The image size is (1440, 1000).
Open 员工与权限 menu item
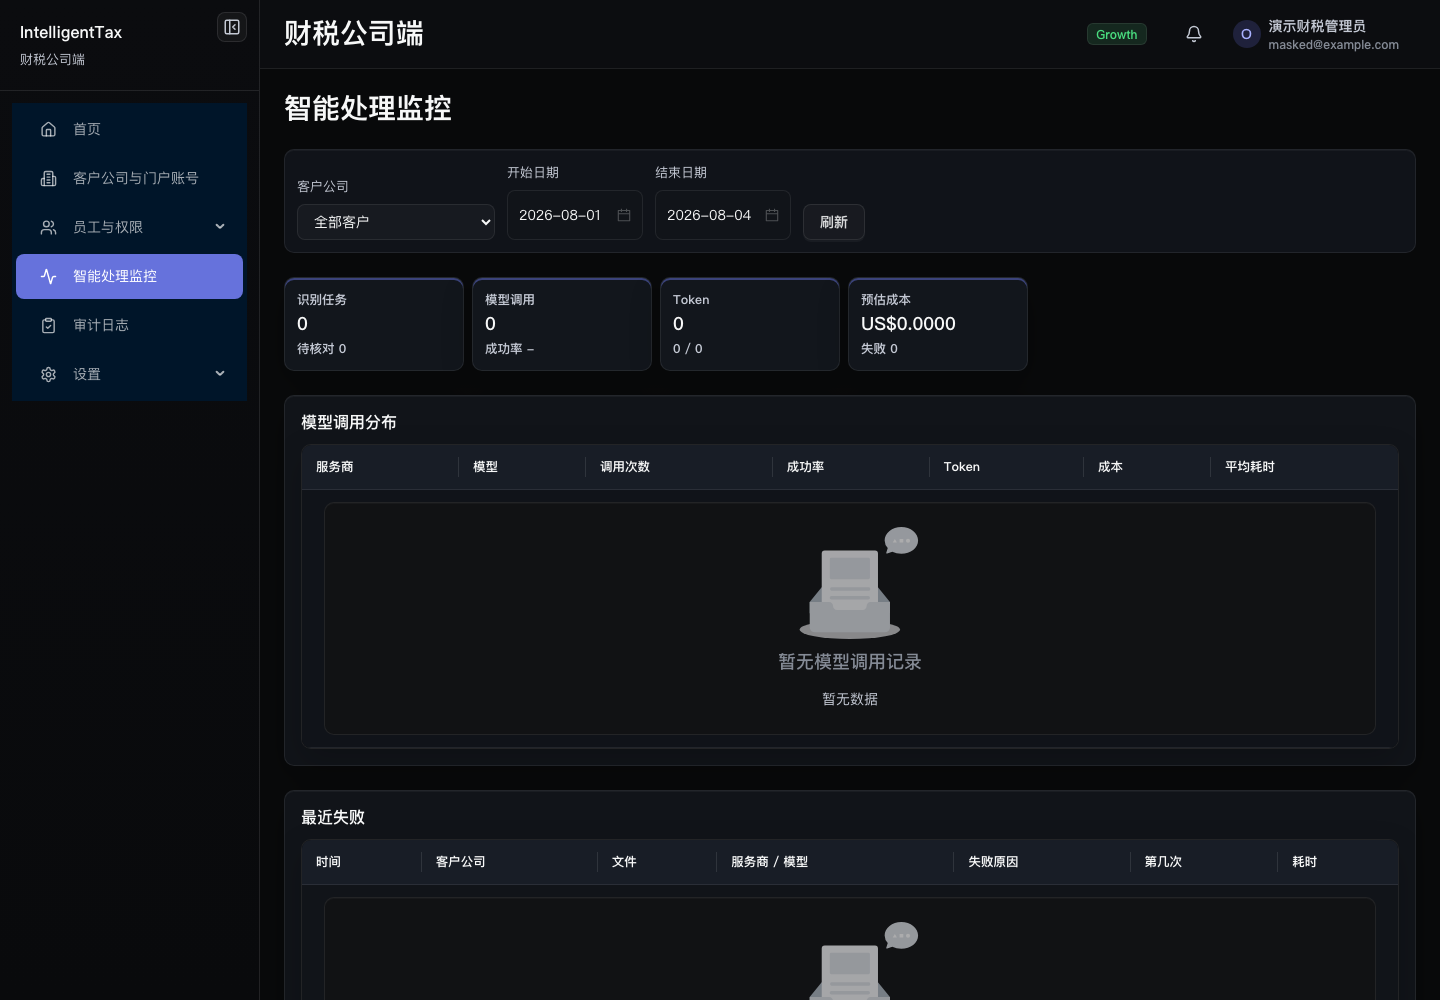(129, 227)
